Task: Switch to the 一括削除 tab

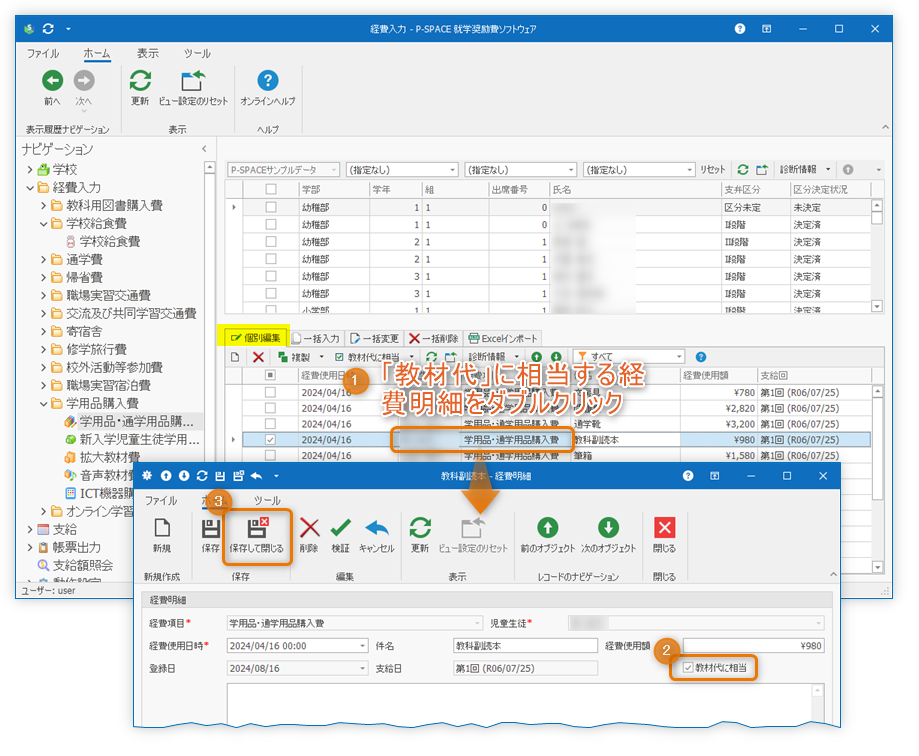Action: pyautogui.click(x=434, y=338)
